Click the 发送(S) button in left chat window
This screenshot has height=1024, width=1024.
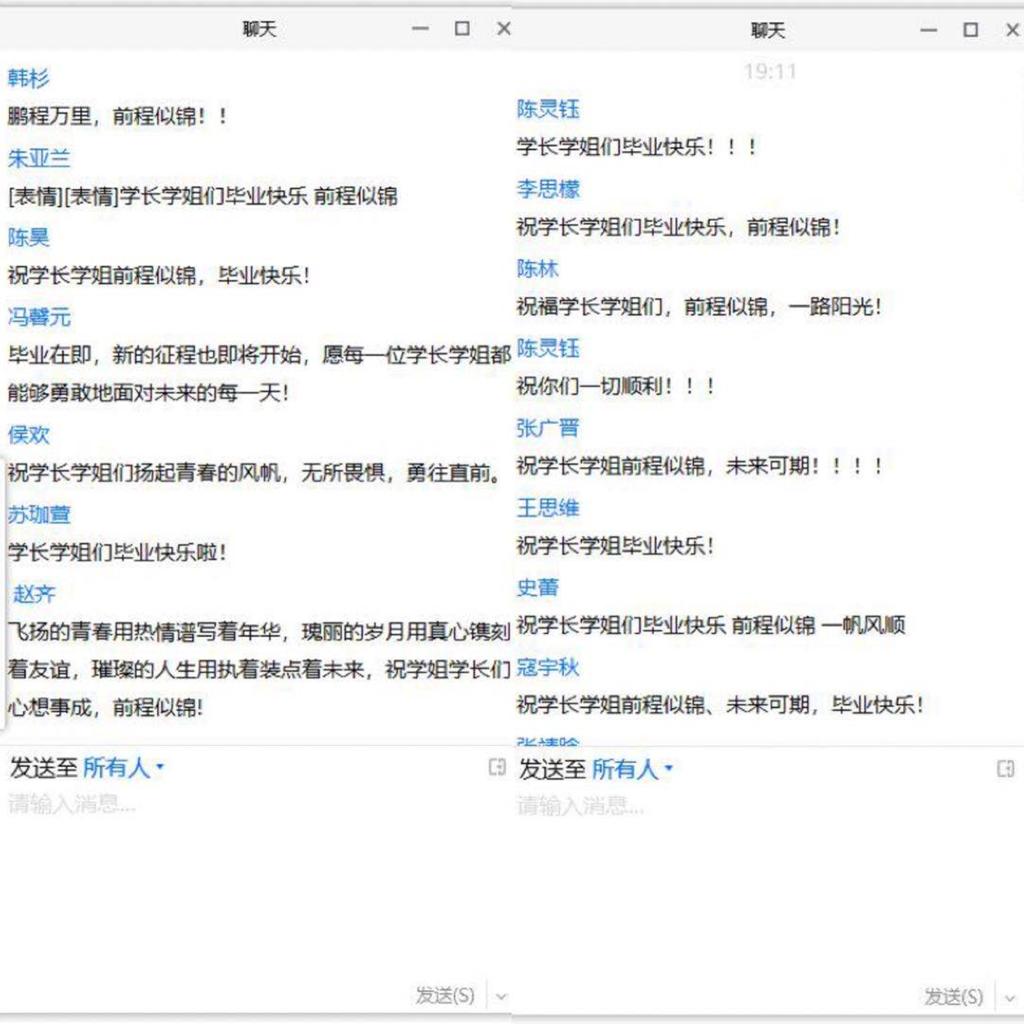[445, 995]
